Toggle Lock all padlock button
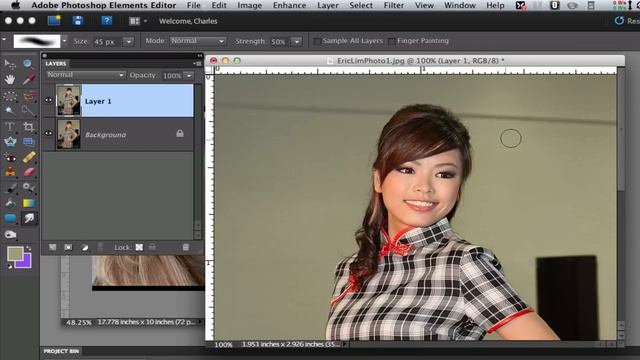This screenshot has height=360, width=640. (152, 247)
